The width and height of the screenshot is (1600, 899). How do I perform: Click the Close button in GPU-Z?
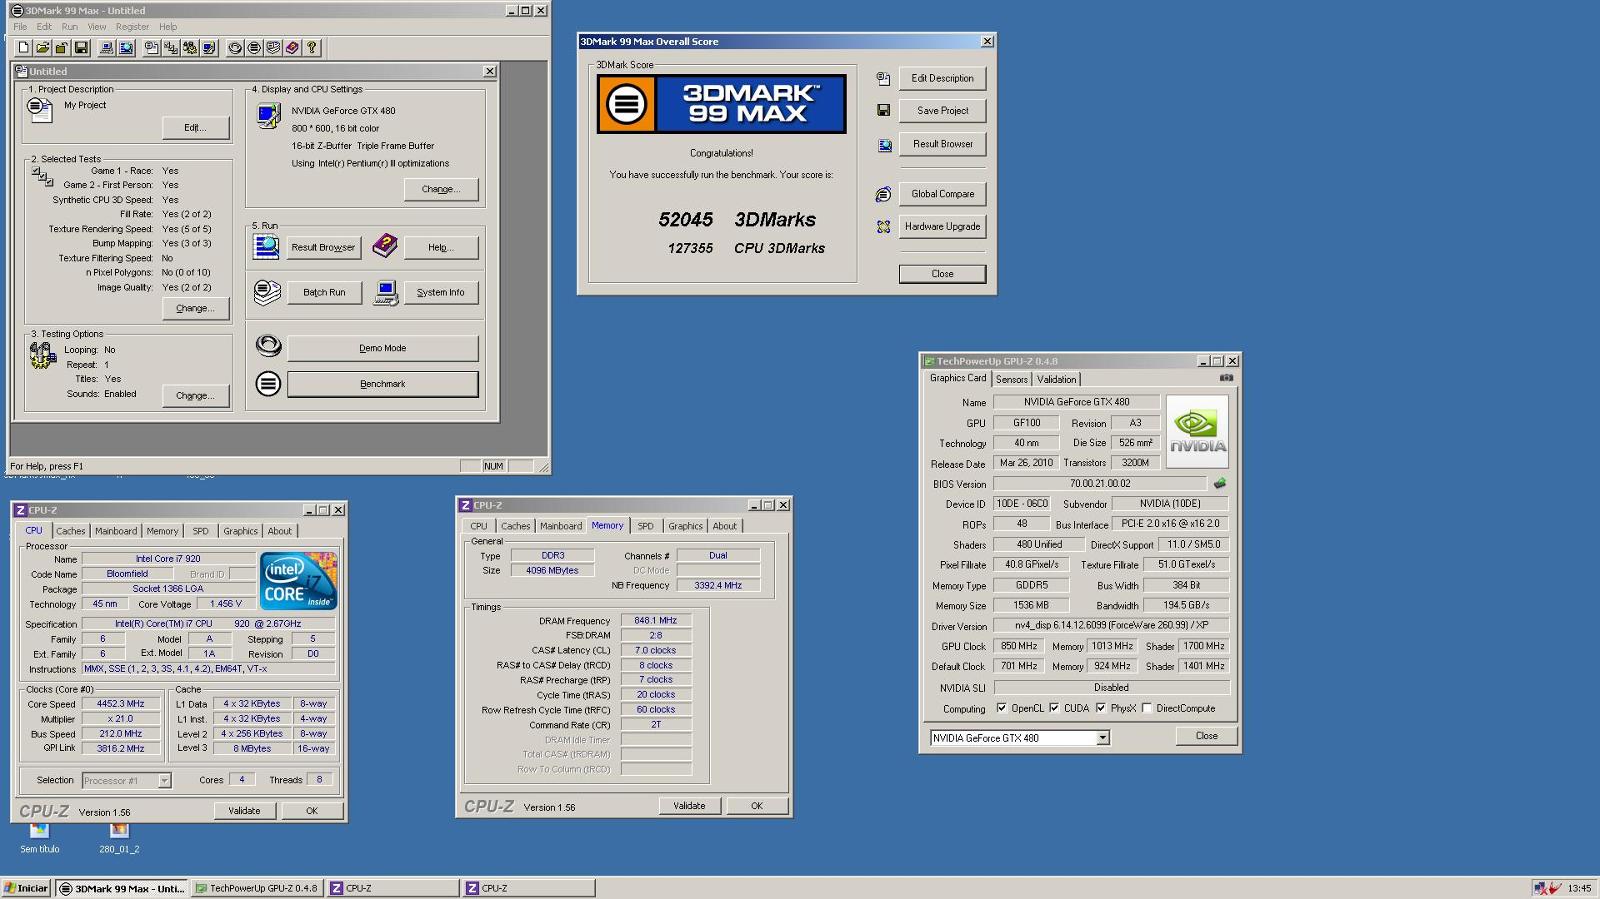1207,736
